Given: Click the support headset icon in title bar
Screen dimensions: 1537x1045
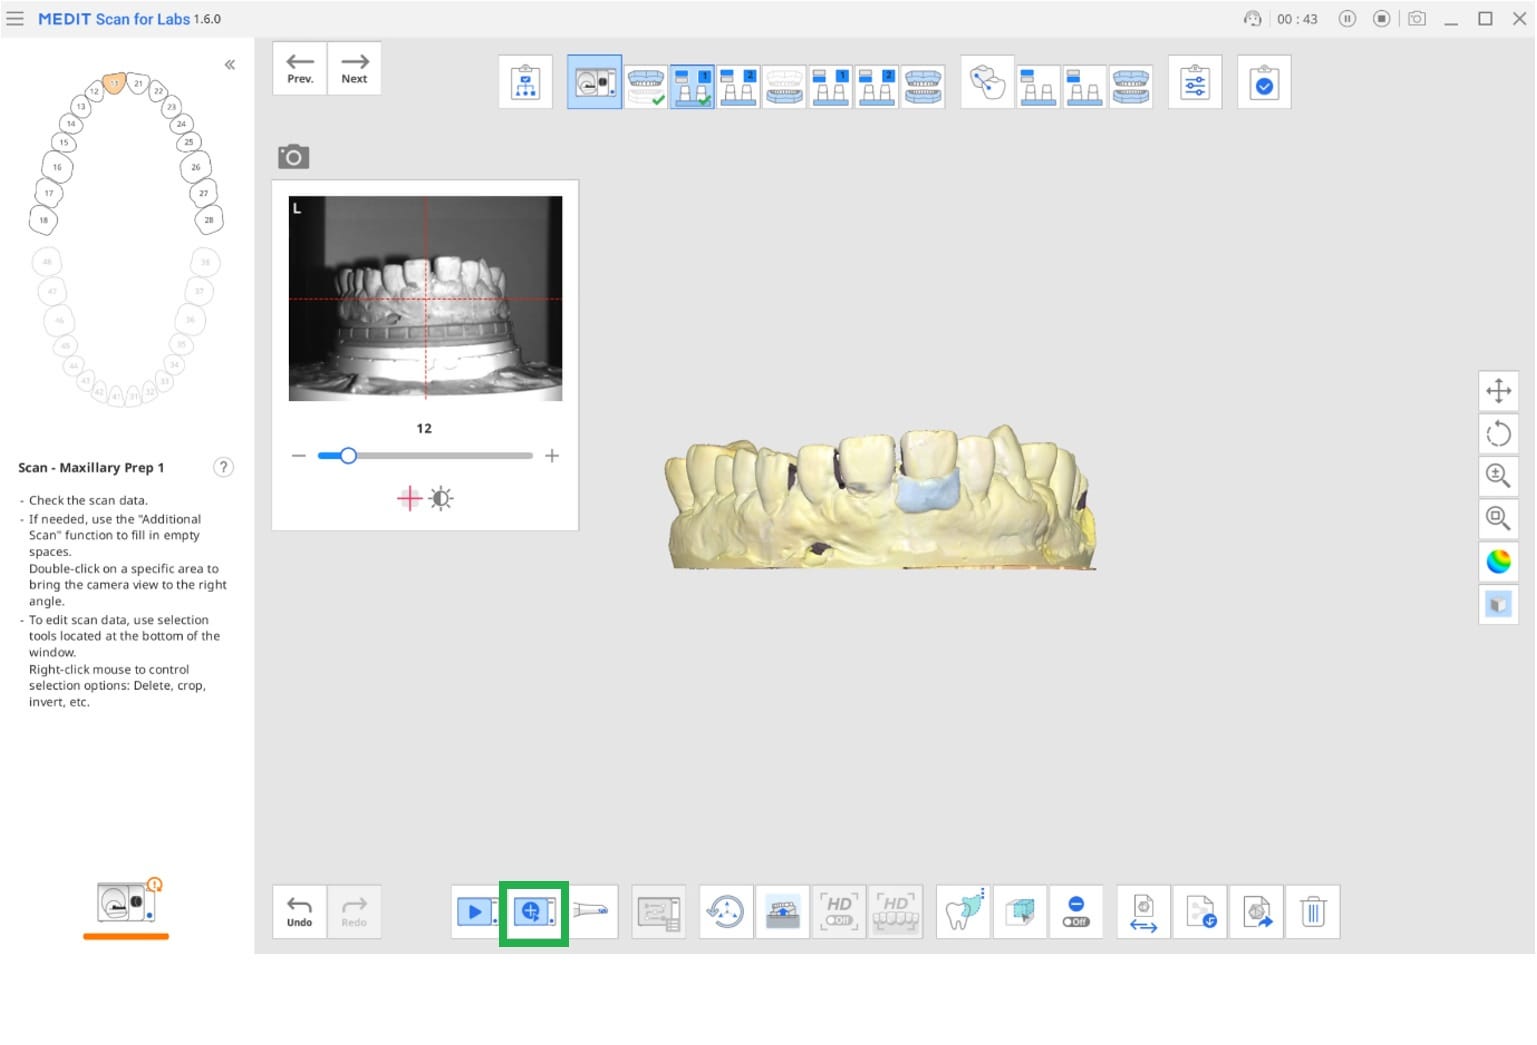Looking at the screenshot, I should tap(1252, 19).
